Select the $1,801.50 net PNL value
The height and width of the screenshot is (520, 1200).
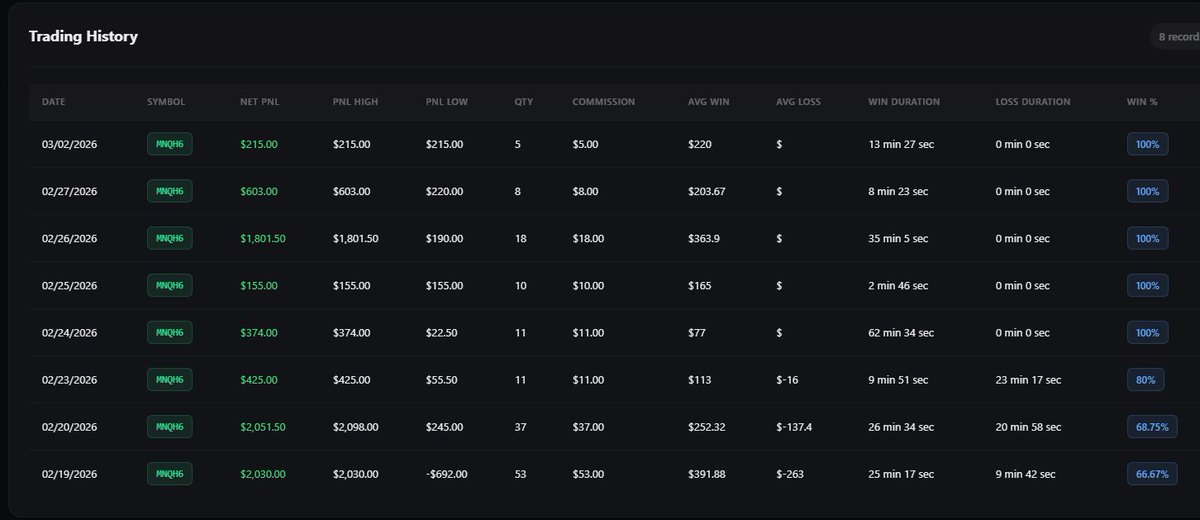click(x=263, y=238)
